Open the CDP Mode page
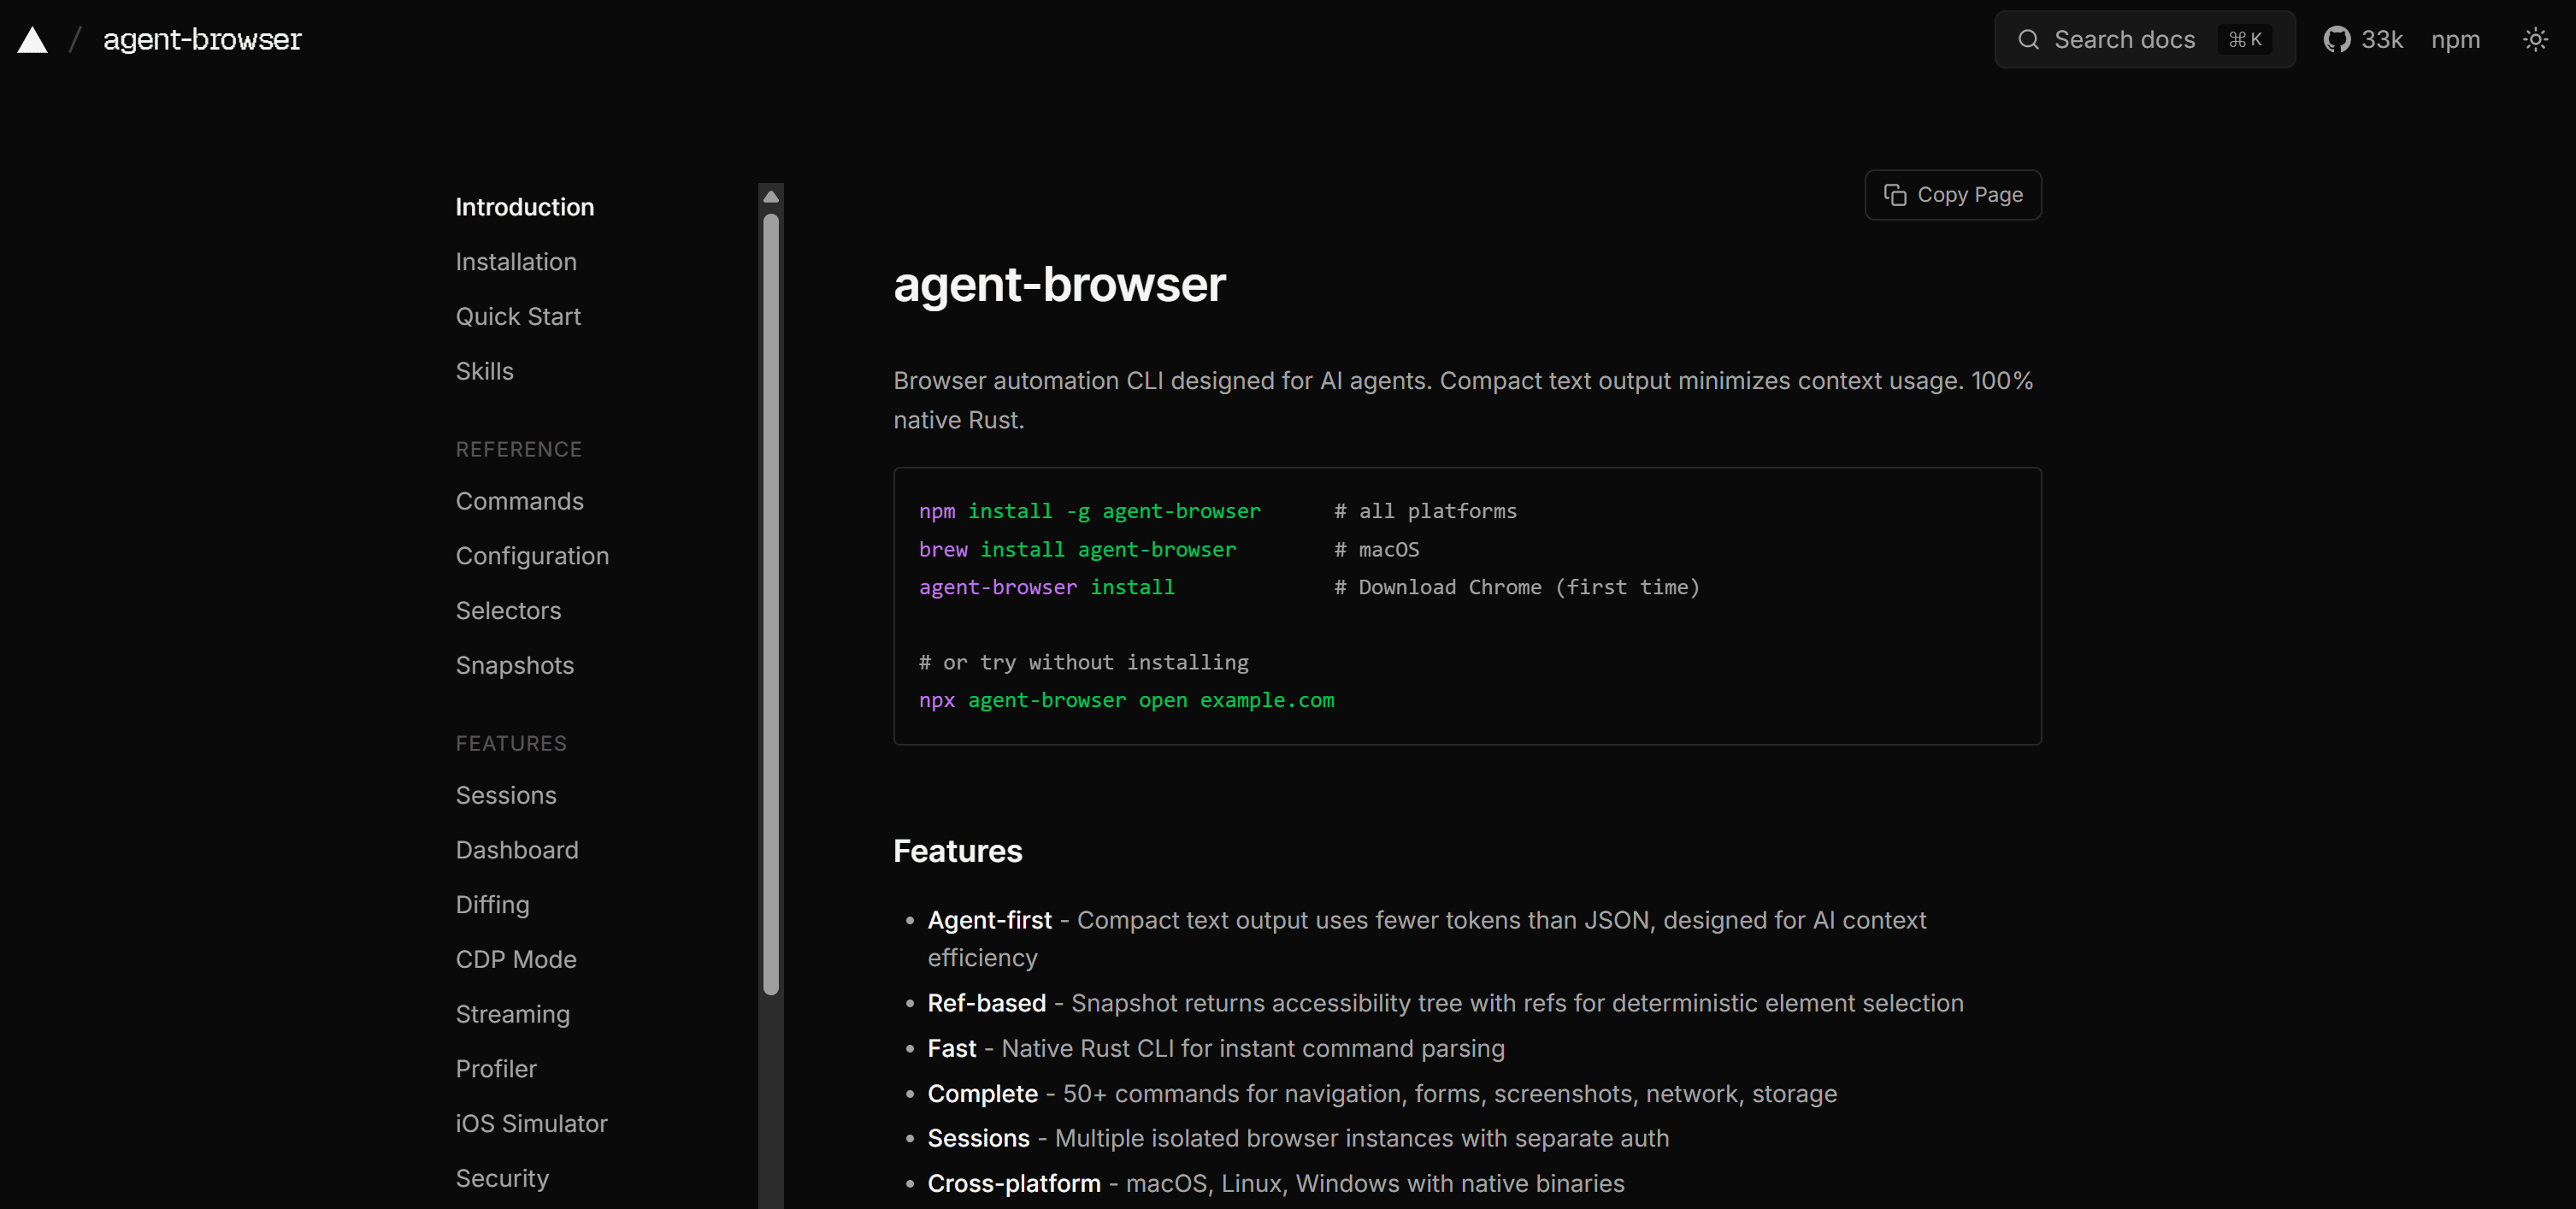This screenshot has width=2576, height=1209. tap(516, 960)
